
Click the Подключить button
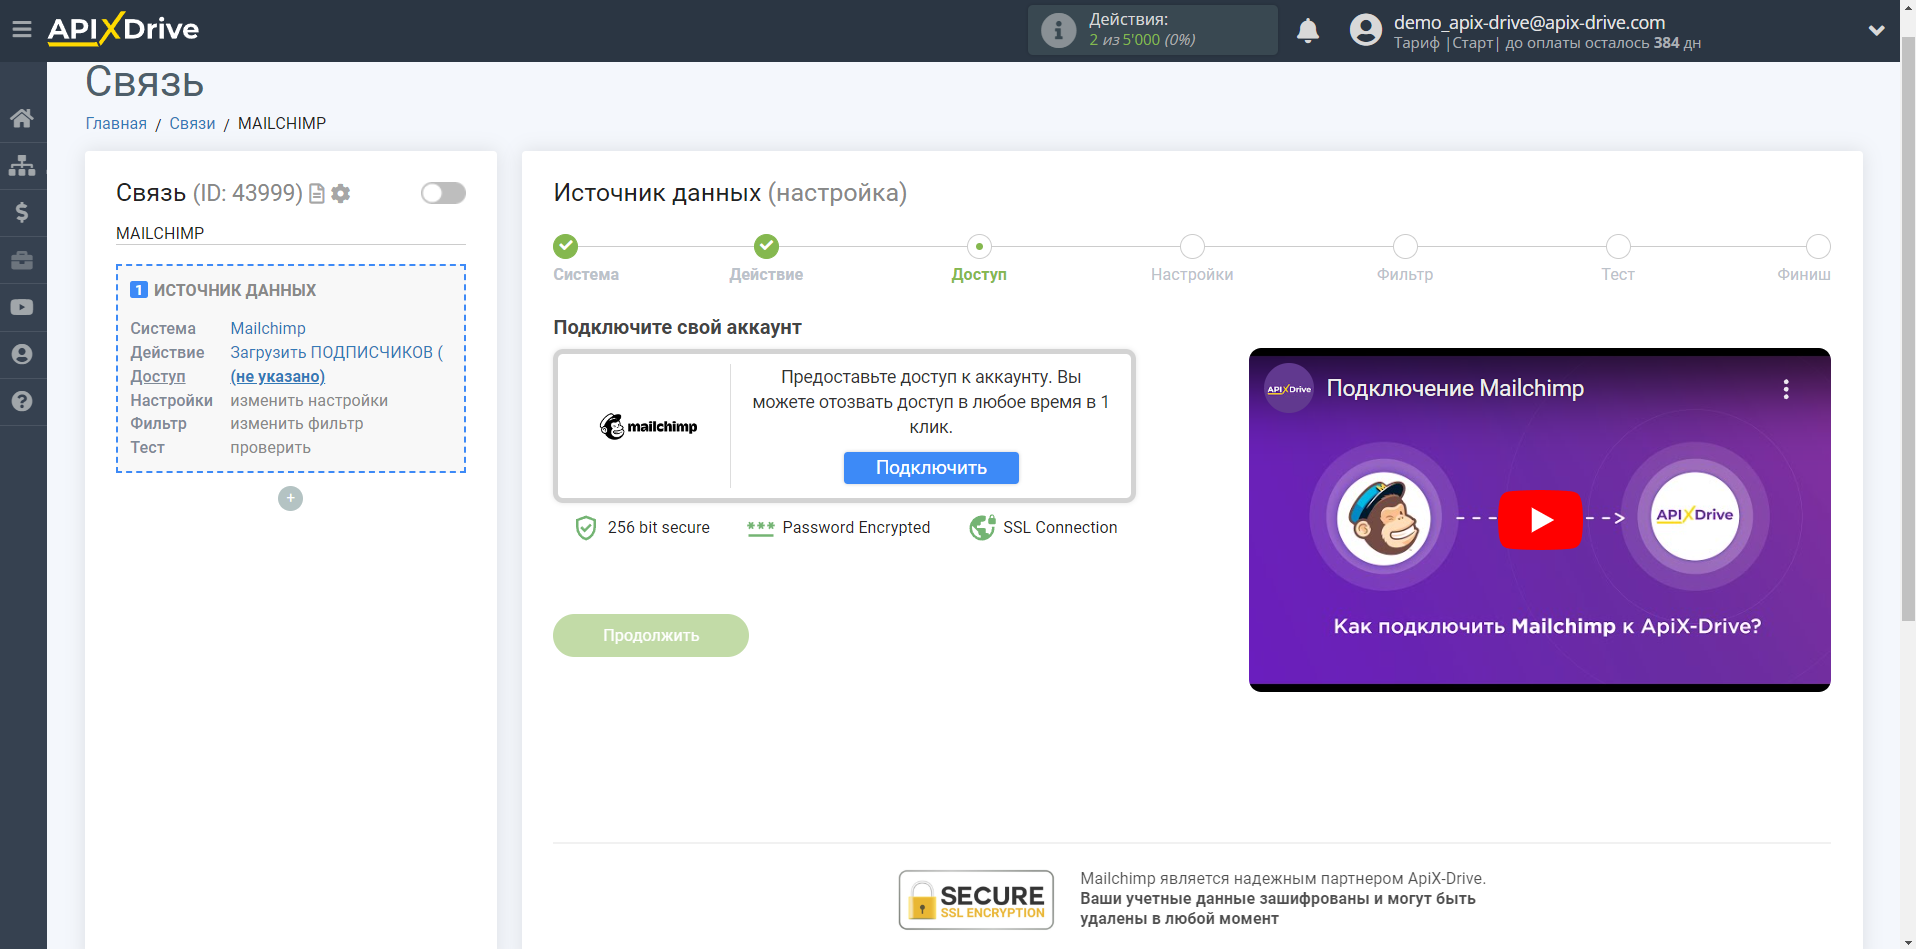[931, 468]
